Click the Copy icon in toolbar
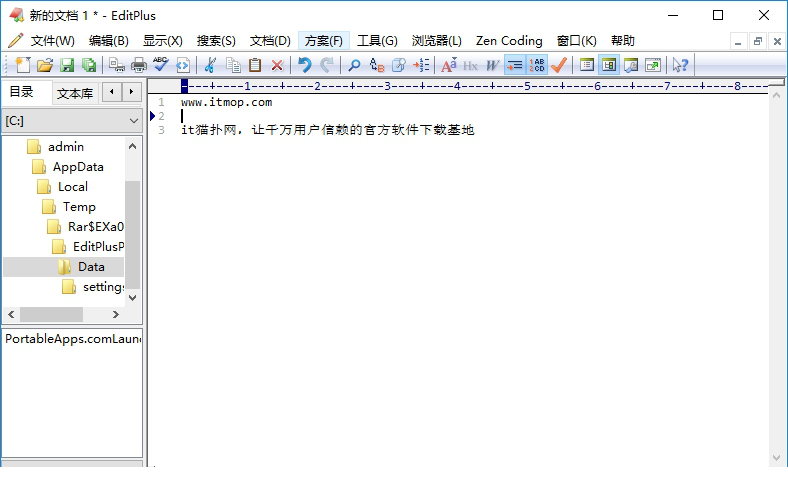Screen dimensions: 788x485 [x=233, y=65]
